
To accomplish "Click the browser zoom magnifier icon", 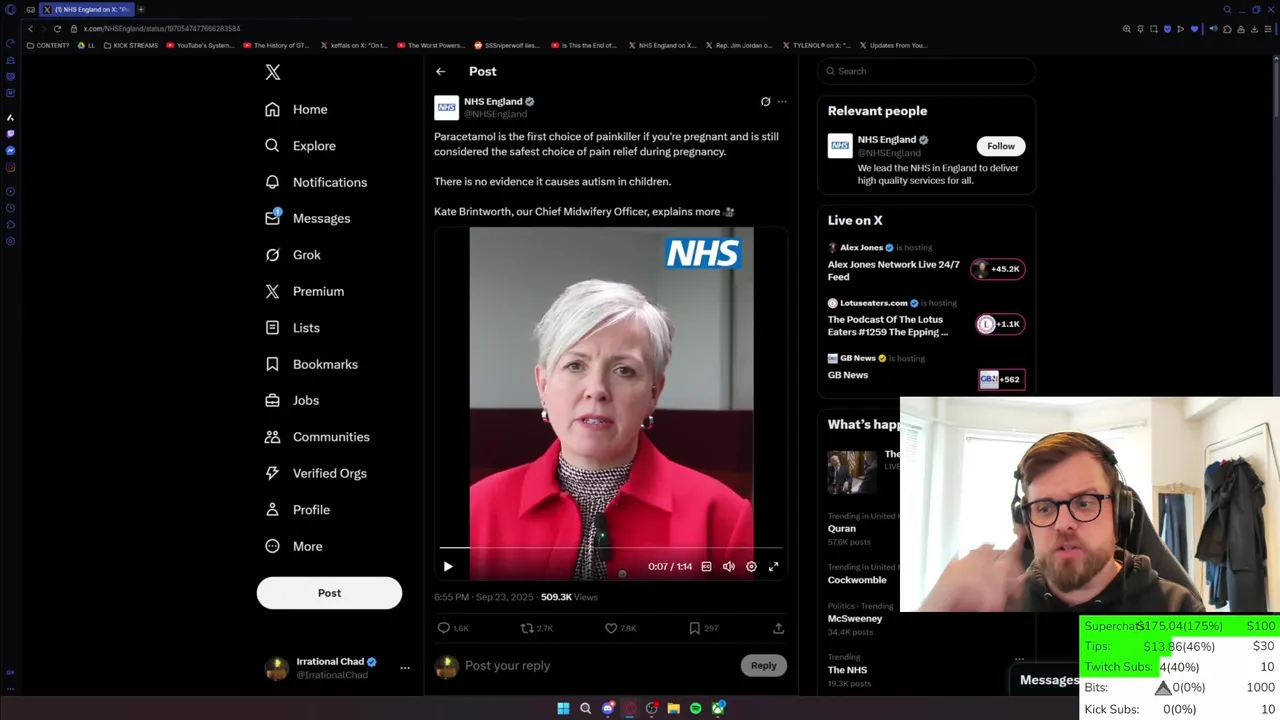I will (x=1126, y=29).
